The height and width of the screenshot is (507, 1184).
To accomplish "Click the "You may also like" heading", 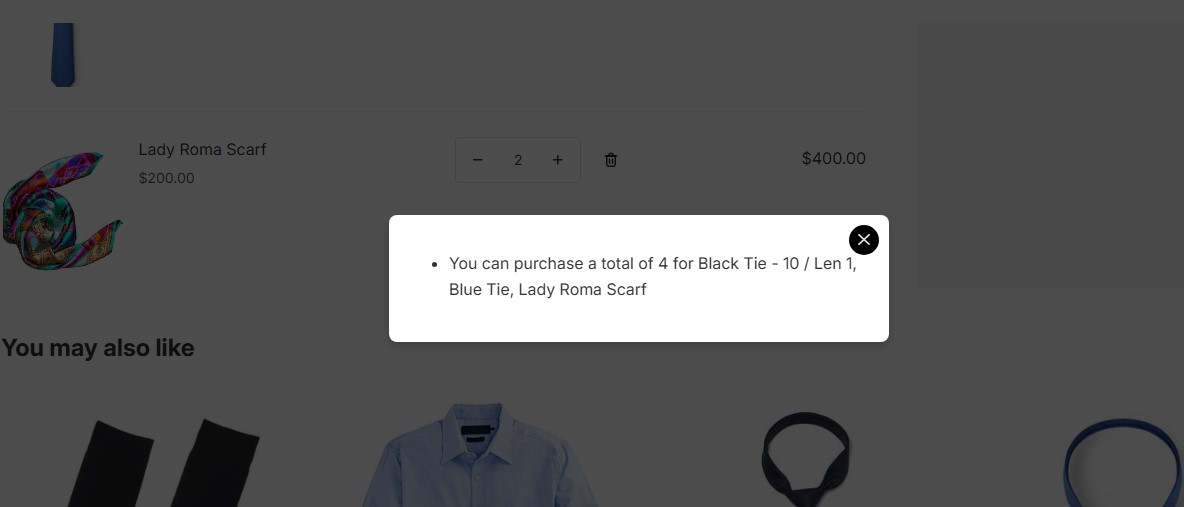I will coord(98,348).
